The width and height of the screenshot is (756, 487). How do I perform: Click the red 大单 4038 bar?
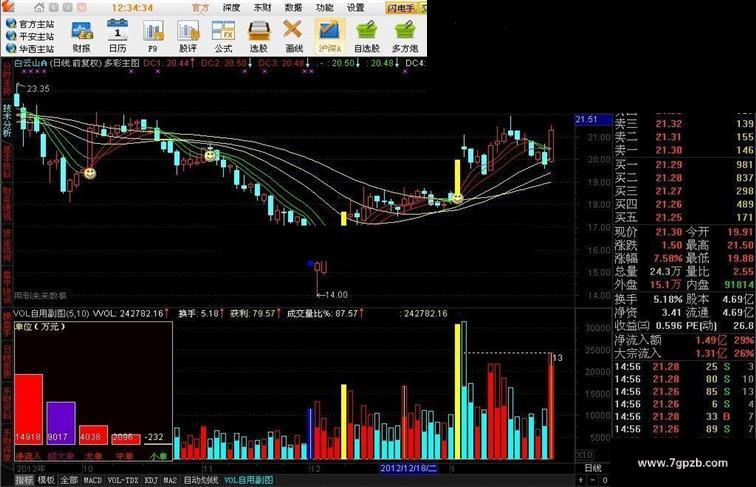[x=93, y=434]
